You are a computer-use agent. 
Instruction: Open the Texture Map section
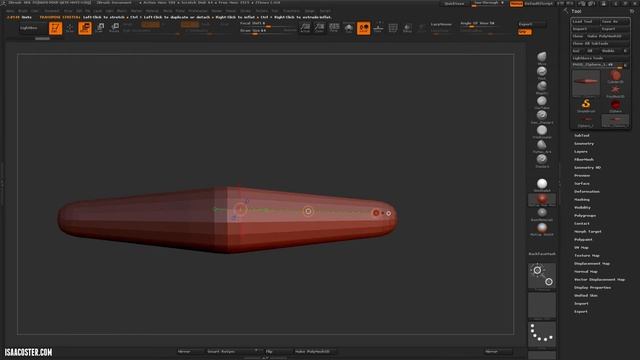coord(587,256)
